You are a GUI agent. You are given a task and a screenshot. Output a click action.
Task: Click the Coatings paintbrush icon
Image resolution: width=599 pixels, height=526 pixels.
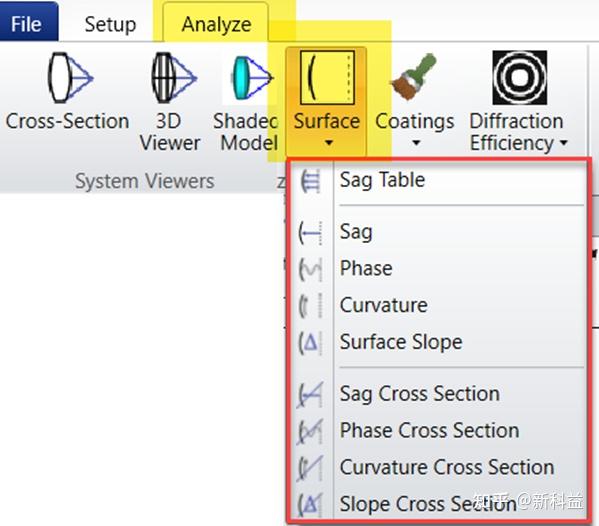[x=414, y=77]
